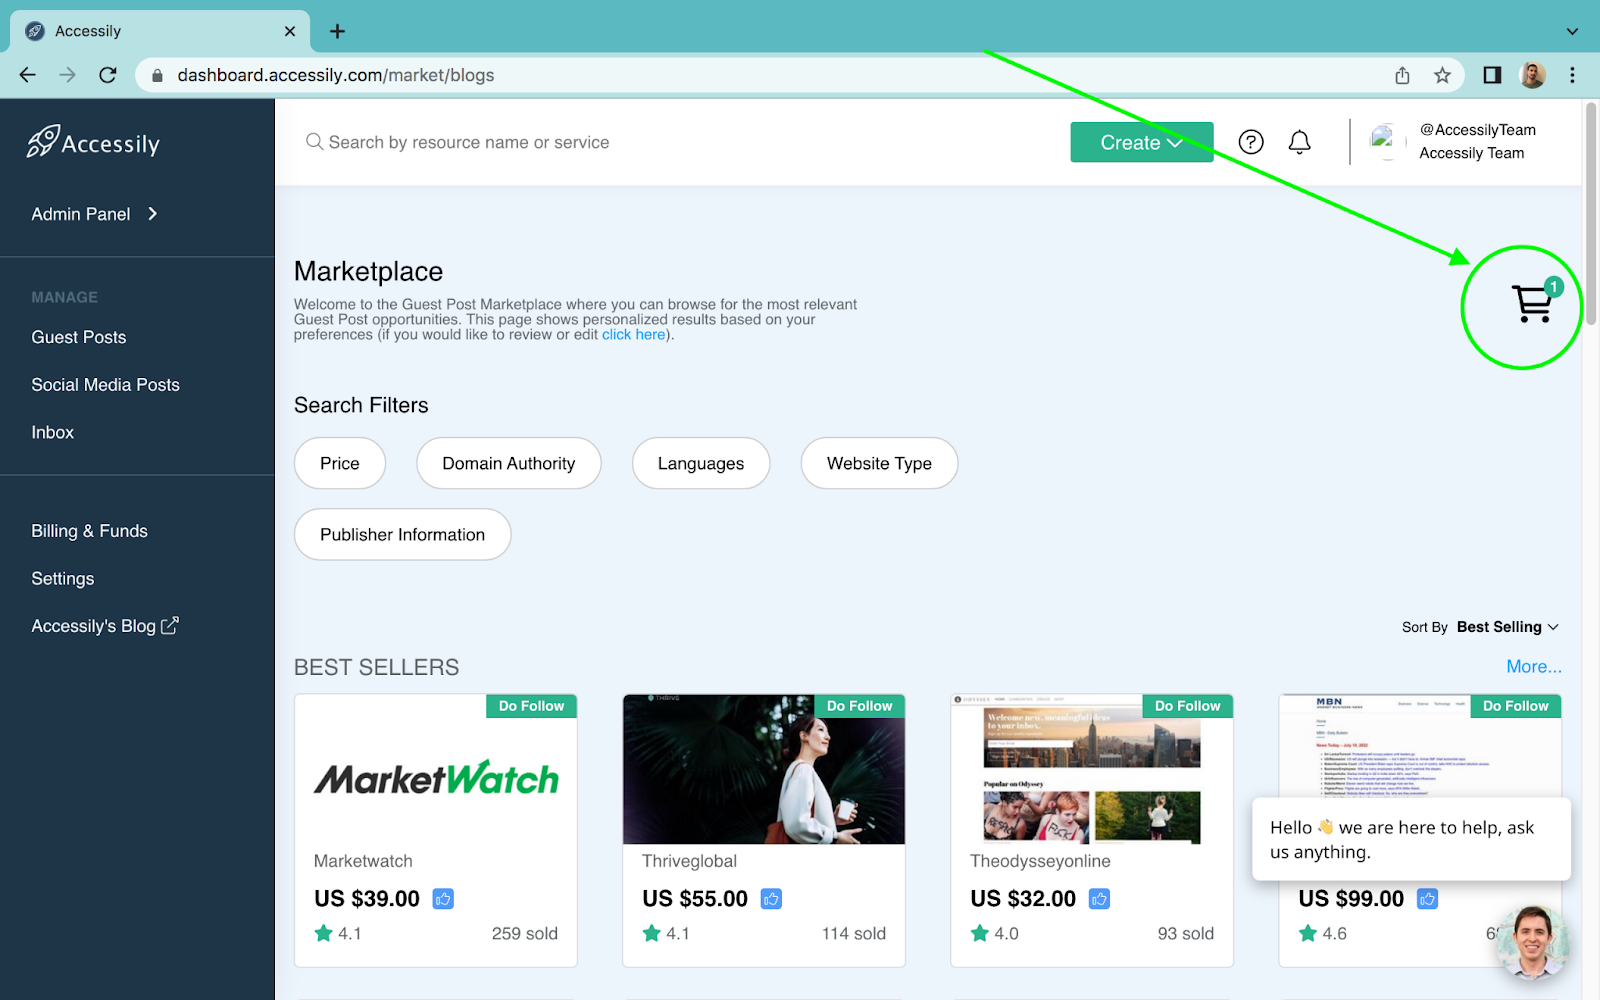Click the star rating icon for Theodysseyonline

click(x=979, y=933)
